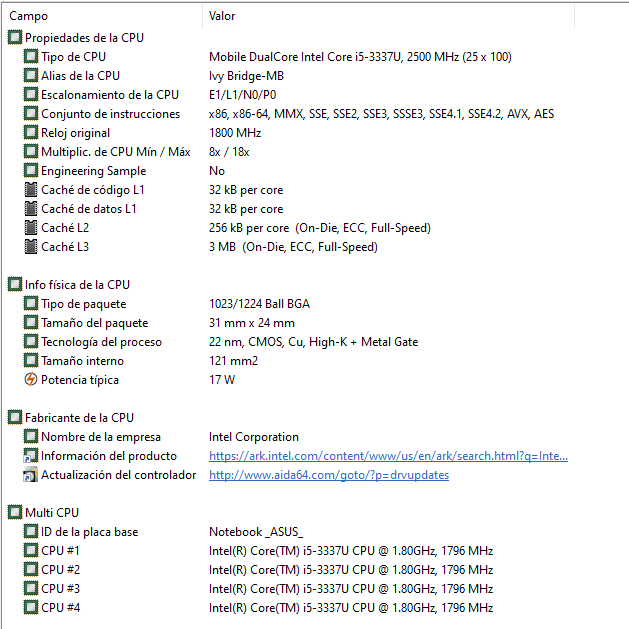Open the ark.intel.com product information link
The width and height of the screenshot is (629, 629).
388,456
